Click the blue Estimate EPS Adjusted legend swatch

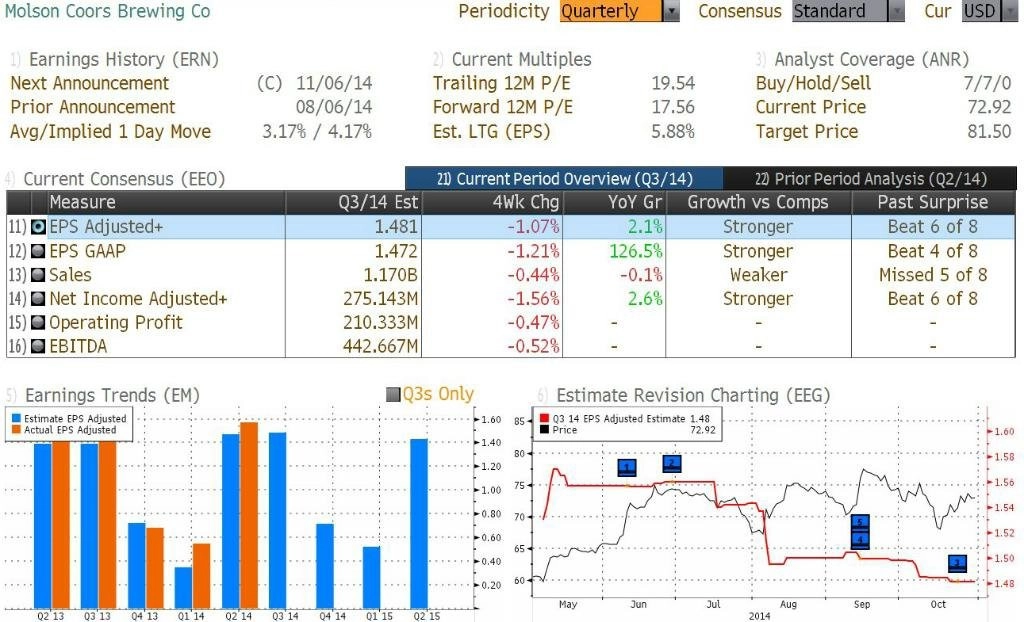16,419
